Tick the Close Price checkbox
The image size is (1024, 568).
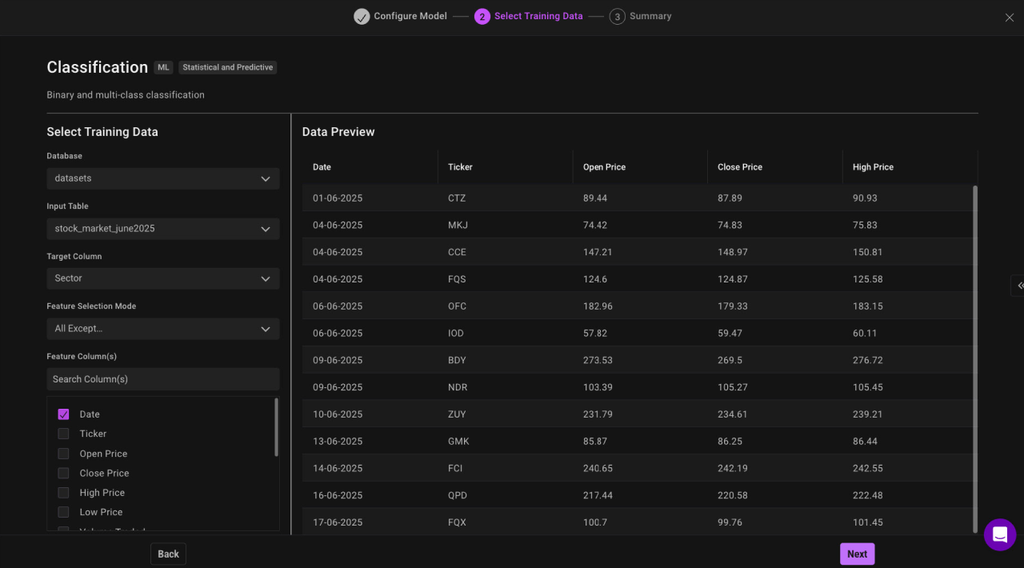point(64,473)
